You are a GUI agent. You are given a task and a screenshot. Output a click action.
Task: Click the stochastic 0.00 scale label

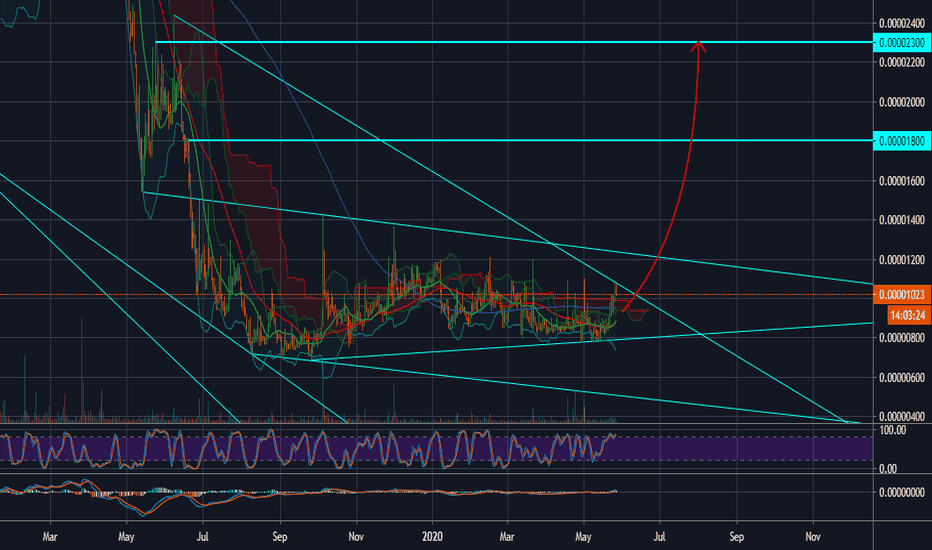click(x=888, y=469)
